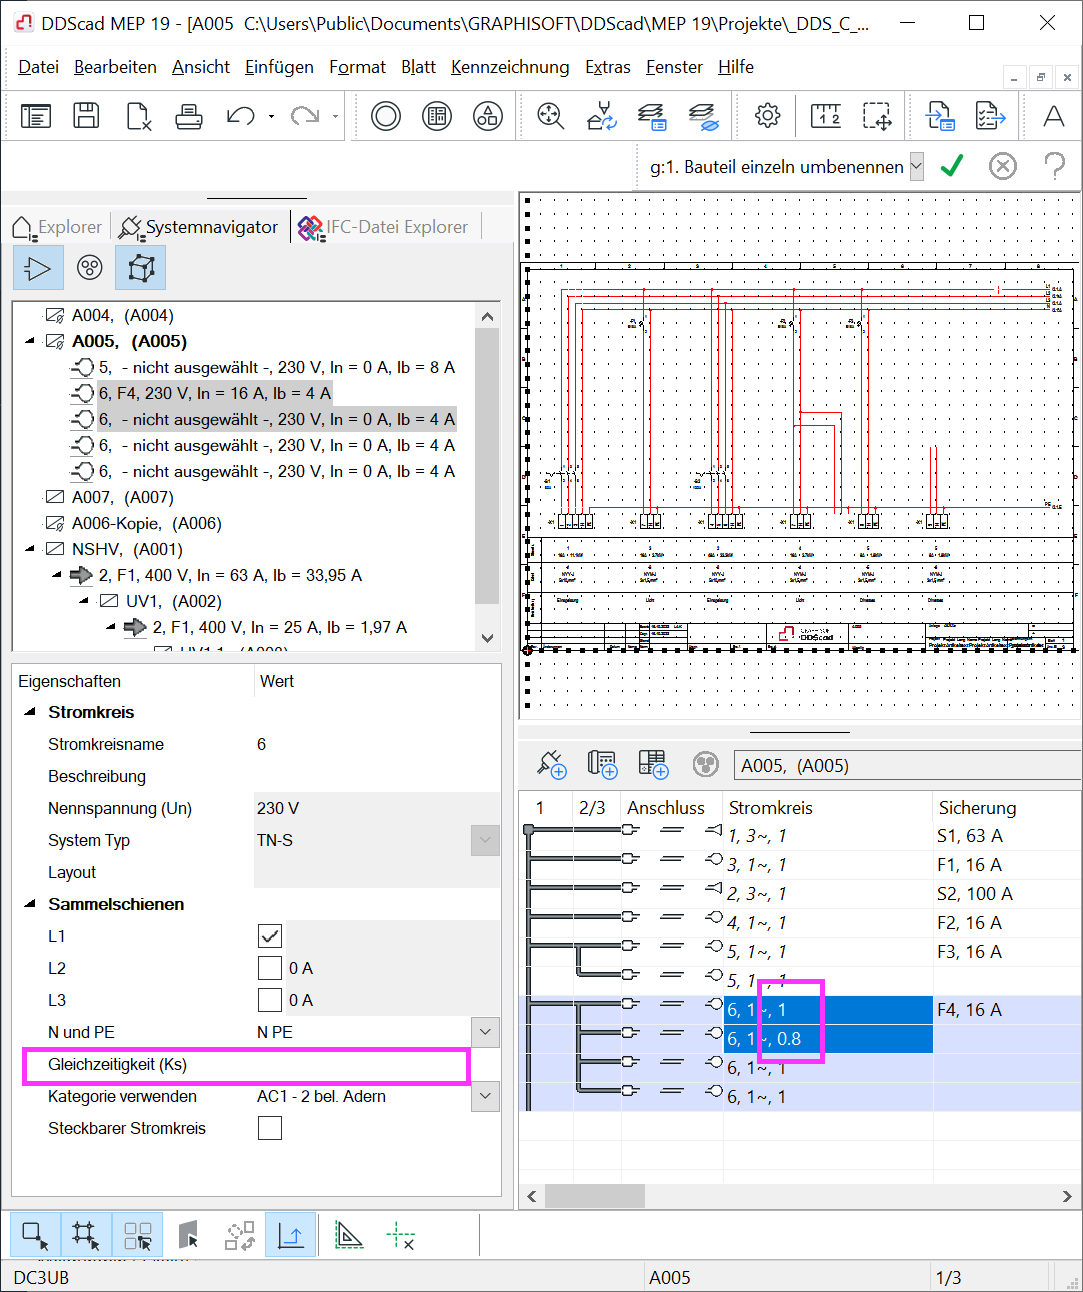Collapse the NSHV (A001) tree node
This screenshot has height=1292, width=1083.
coord(30,550)
